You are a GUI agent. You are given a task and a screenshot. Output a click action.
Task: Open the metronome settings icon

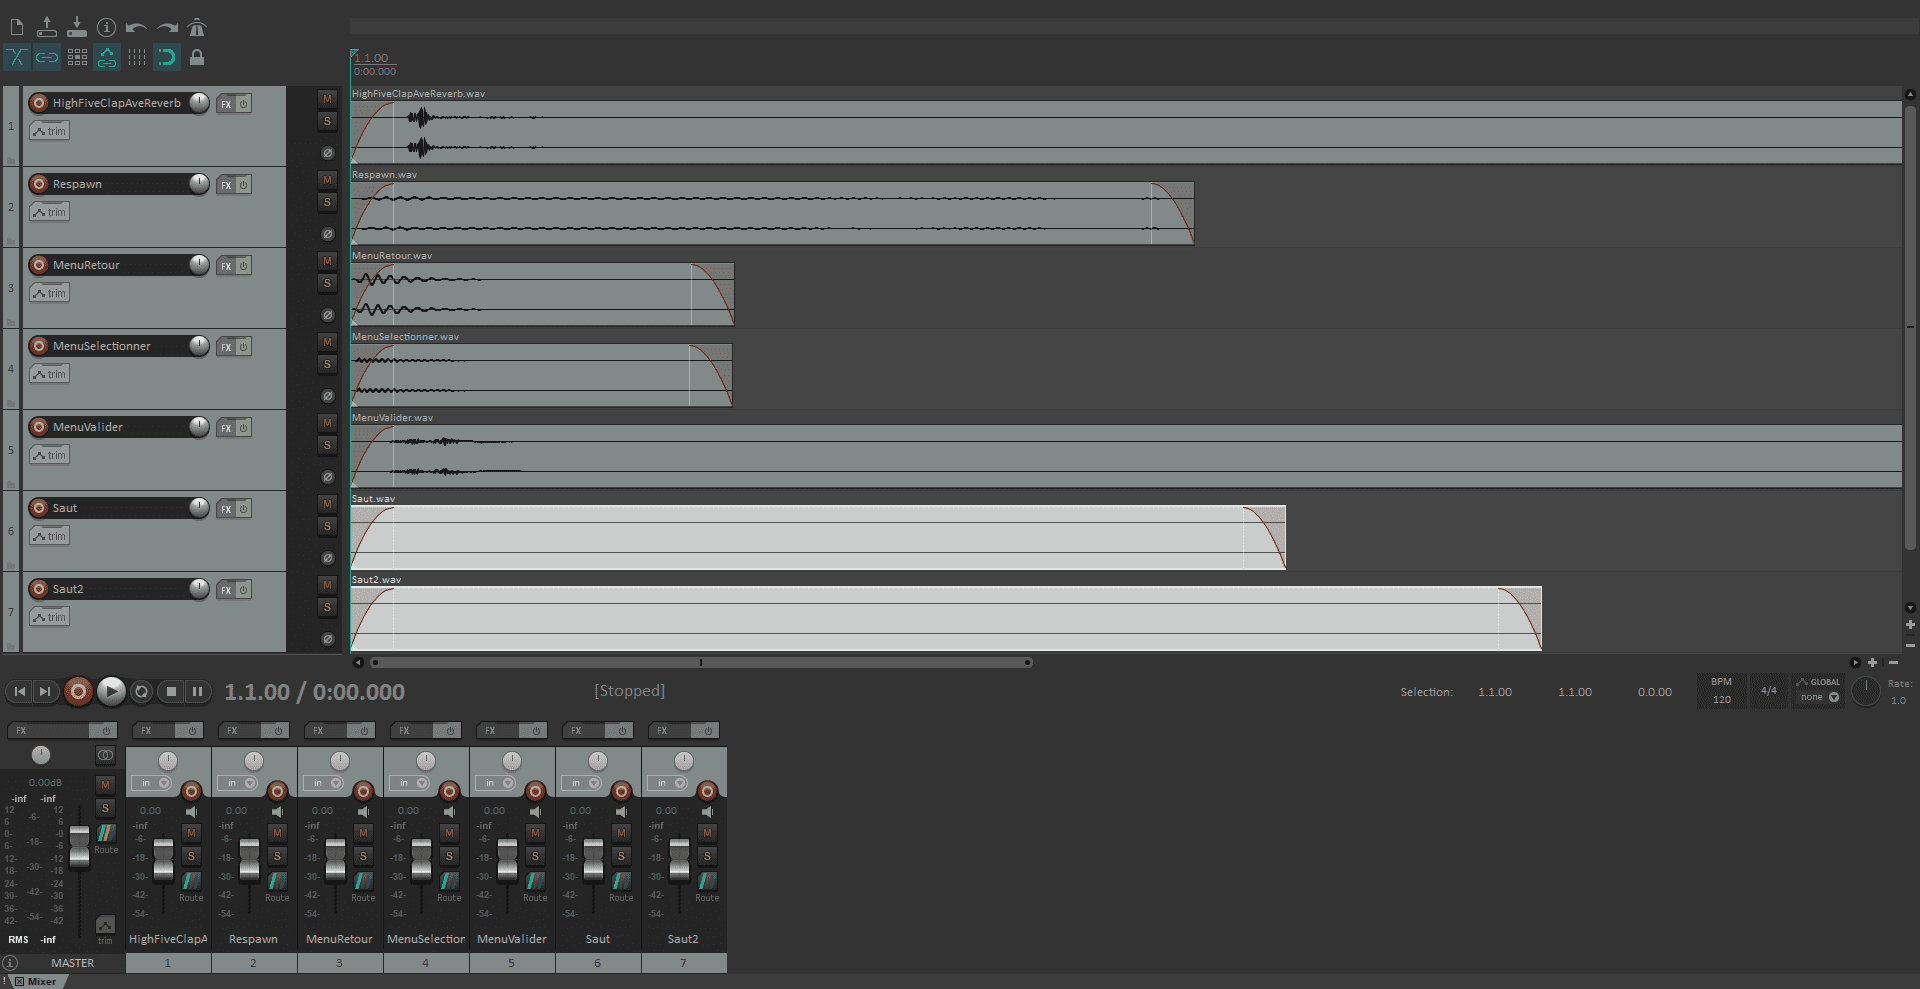[197, 27]
